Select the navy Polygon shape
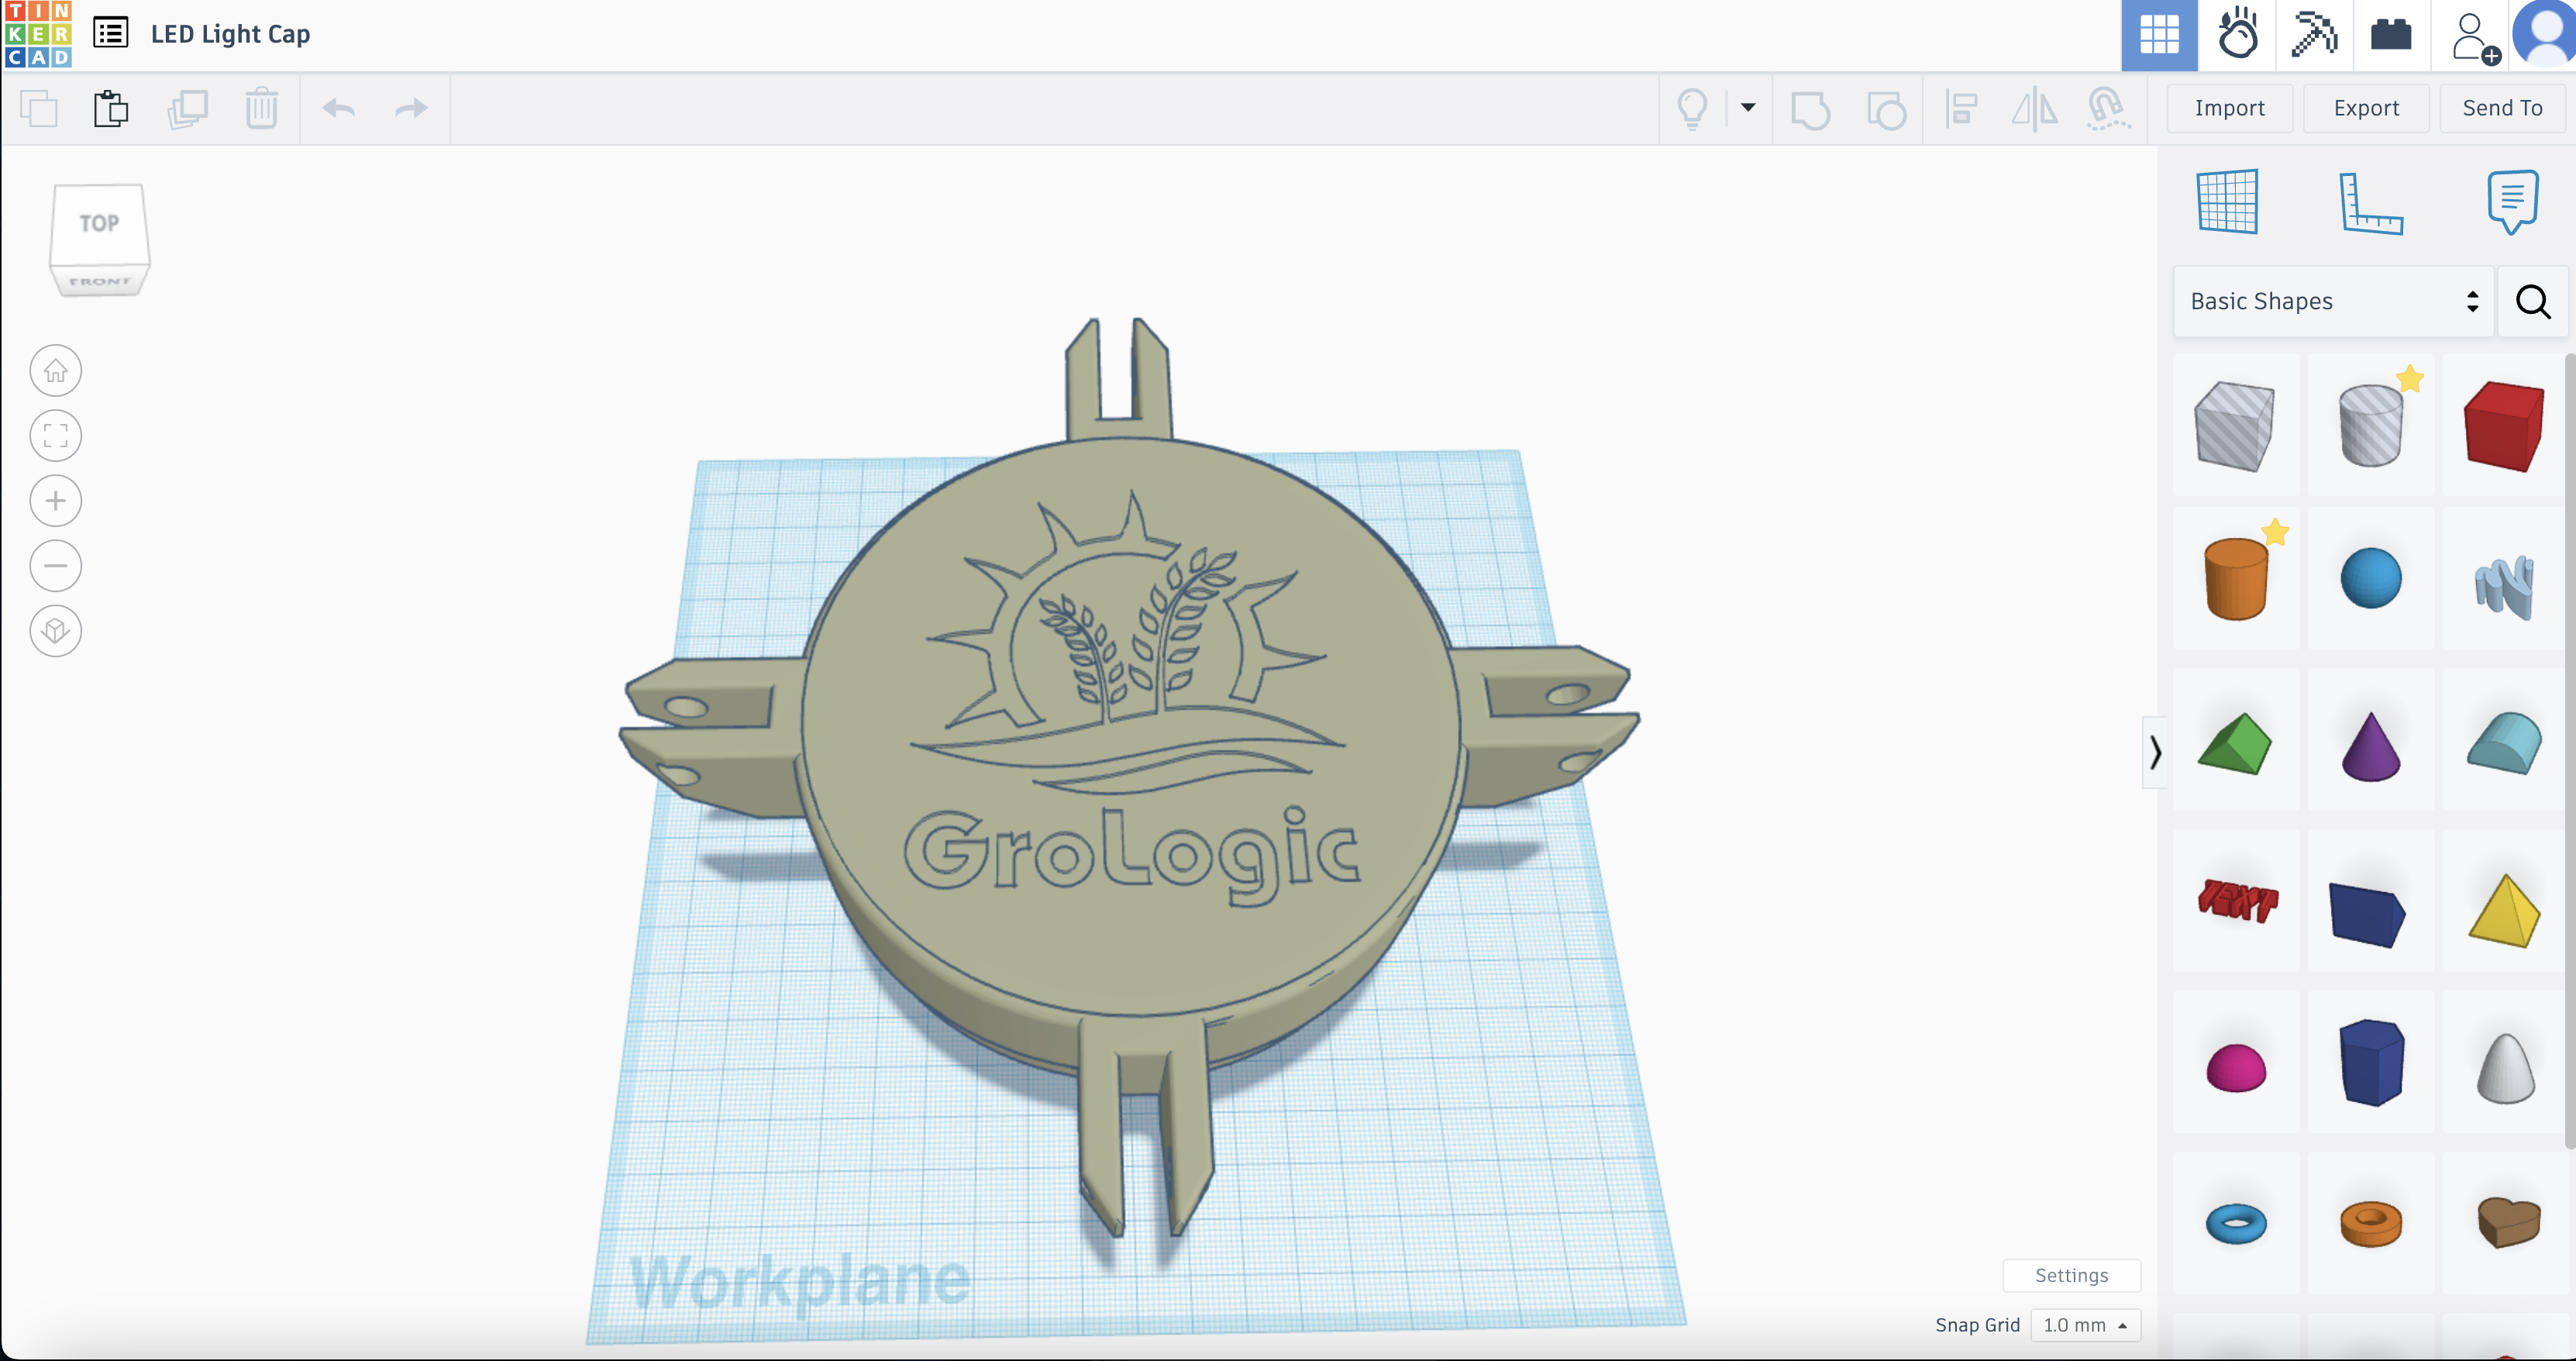 [x=2370, y=1063]
